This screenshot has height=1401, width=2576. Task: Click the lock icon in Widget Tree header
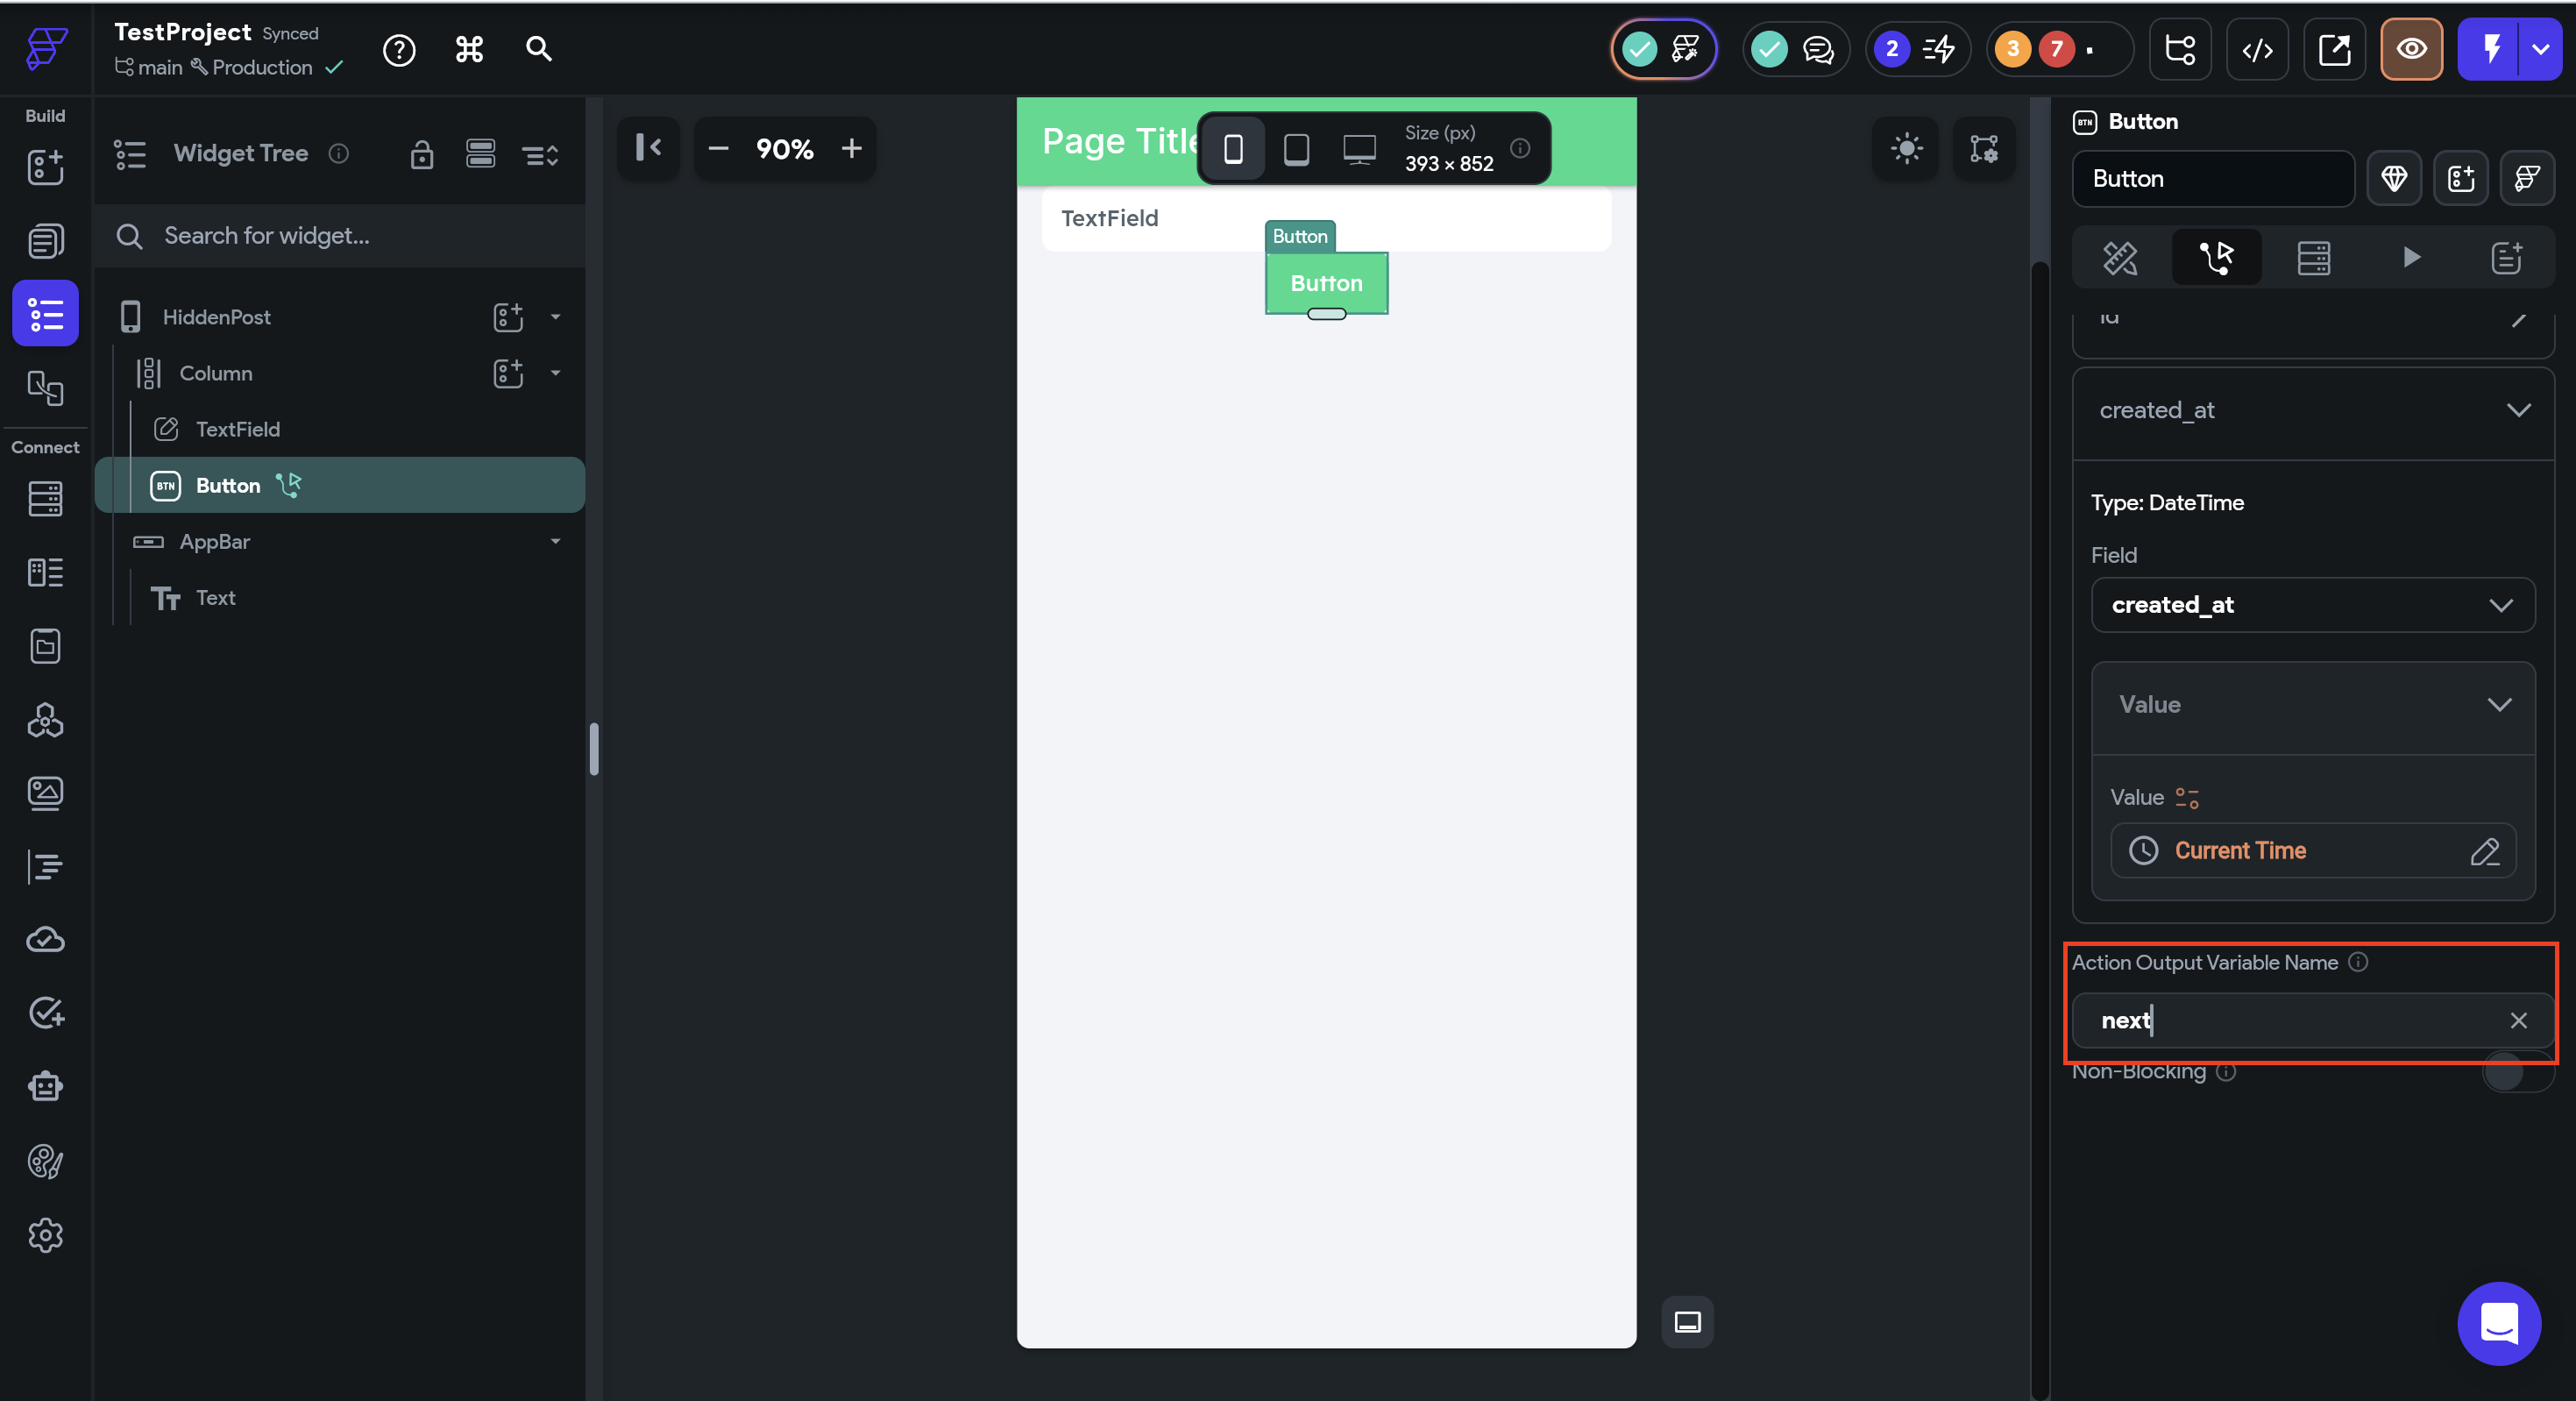pos(422,154)
